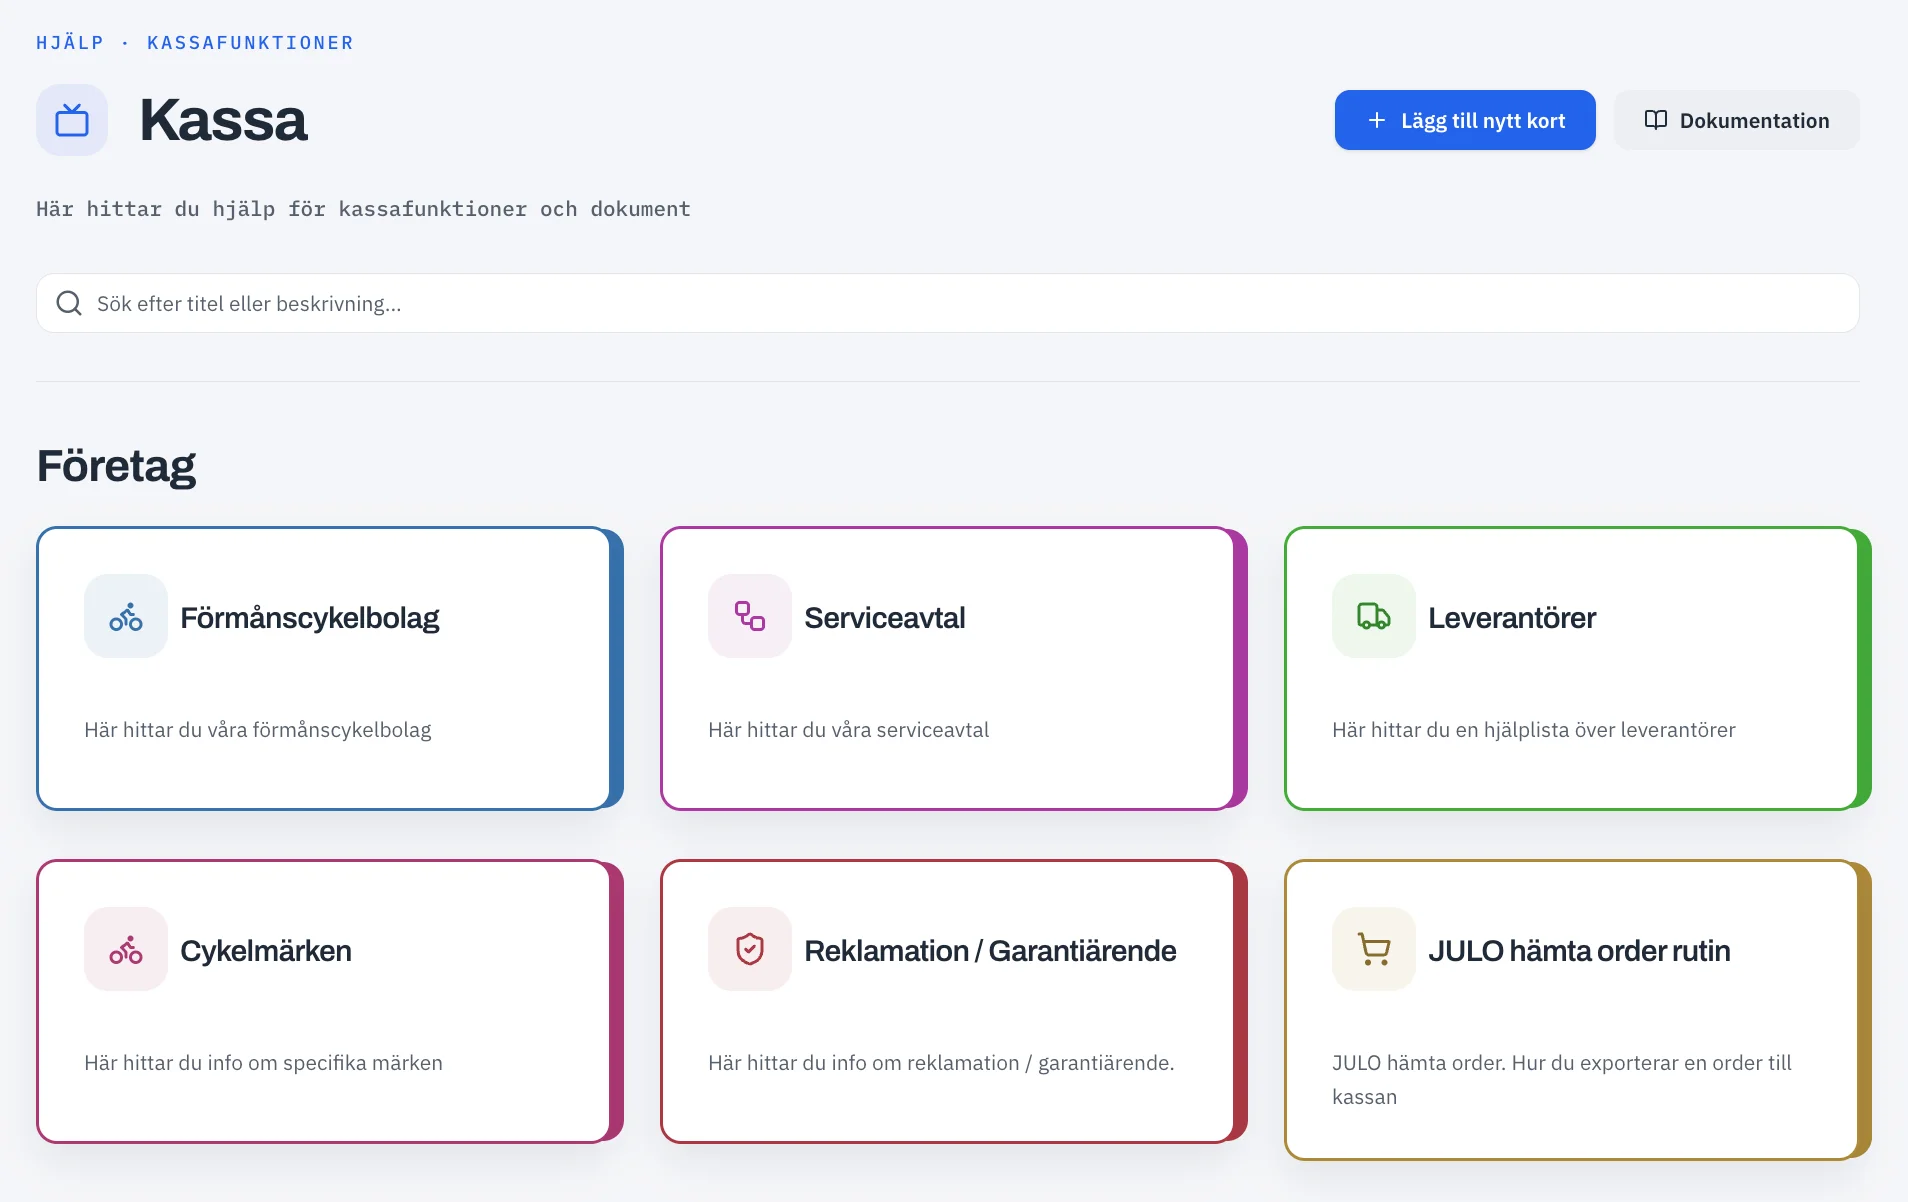Image resolution: width=1908 pixels, height=1202 pixels.
Task: Click the Serviceavtal card's purple icon
Action: [x=750, y=616]
